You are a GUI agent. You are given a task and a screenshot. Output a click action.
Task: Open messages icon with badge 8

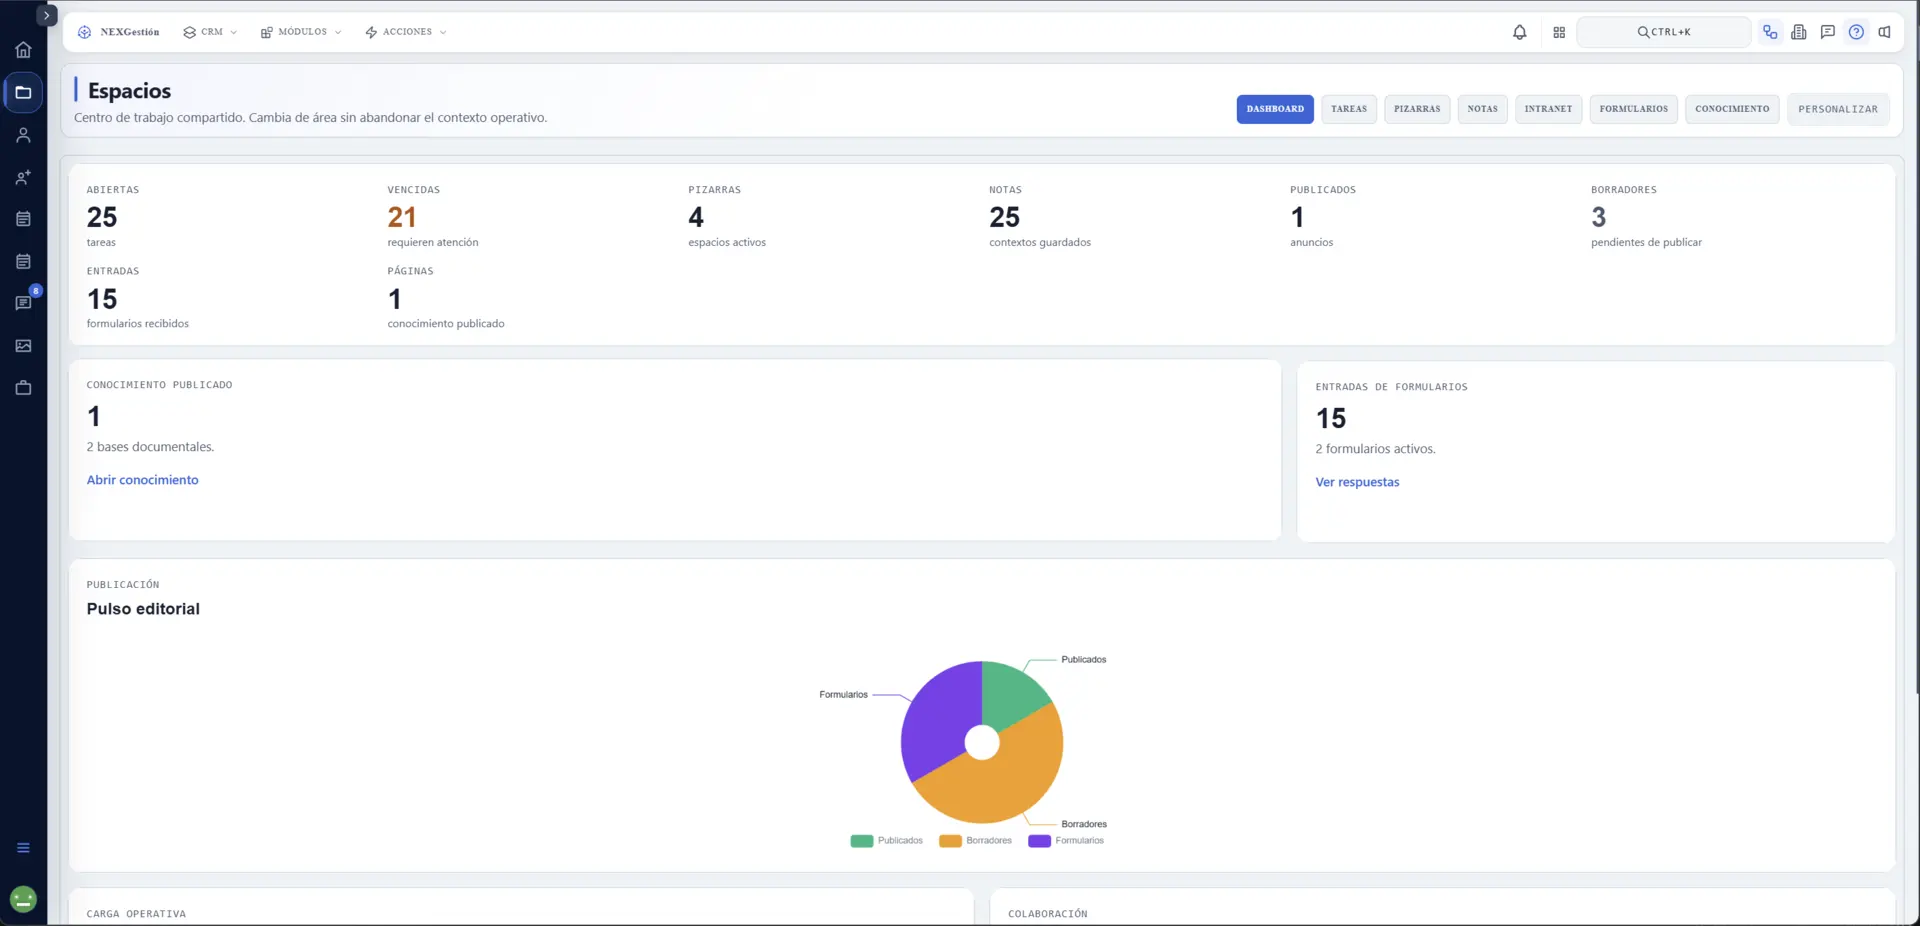point(23,303)
